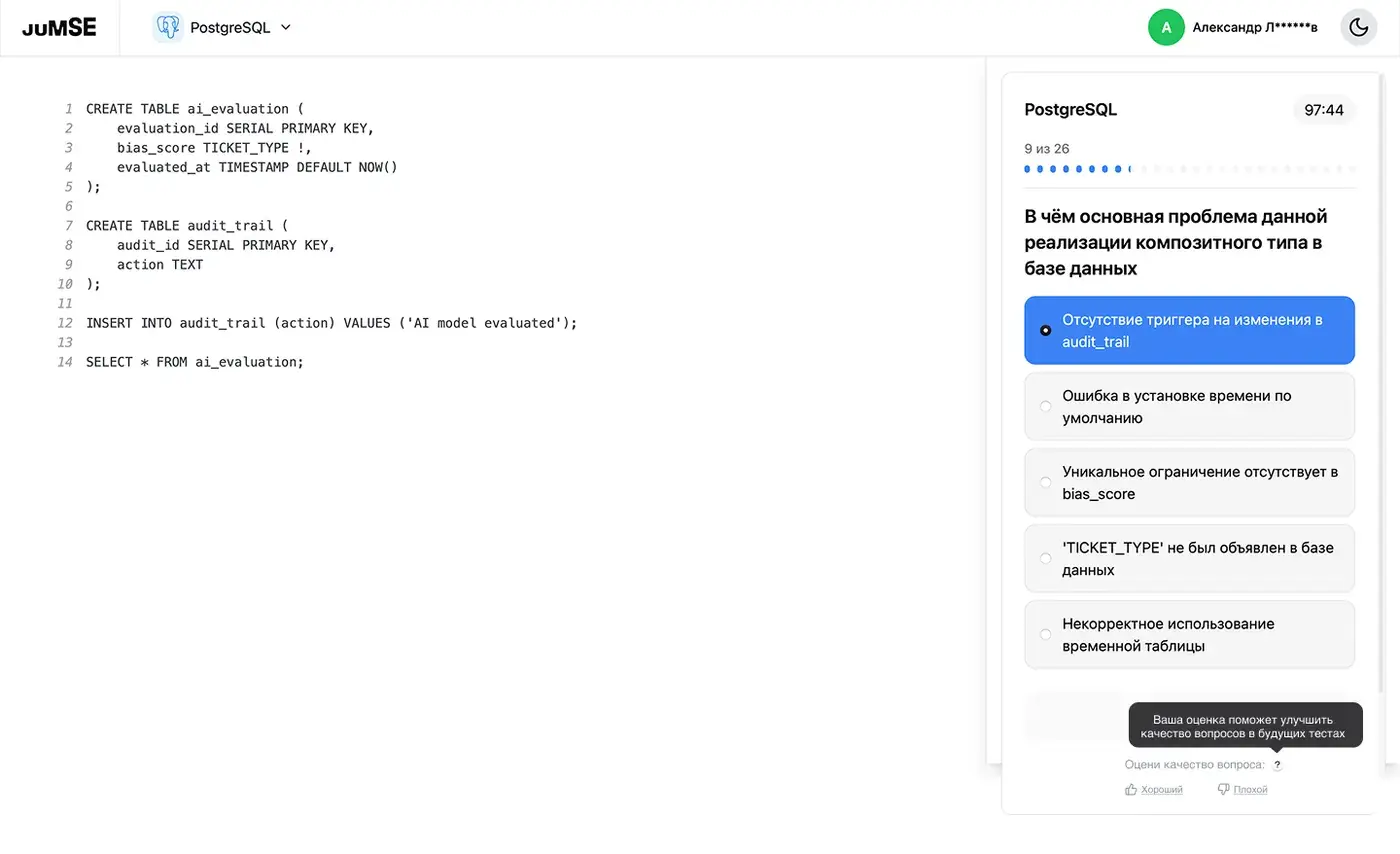Click the JuMSE logo
The image size is (1400, 854).
[x=60, y=27]
